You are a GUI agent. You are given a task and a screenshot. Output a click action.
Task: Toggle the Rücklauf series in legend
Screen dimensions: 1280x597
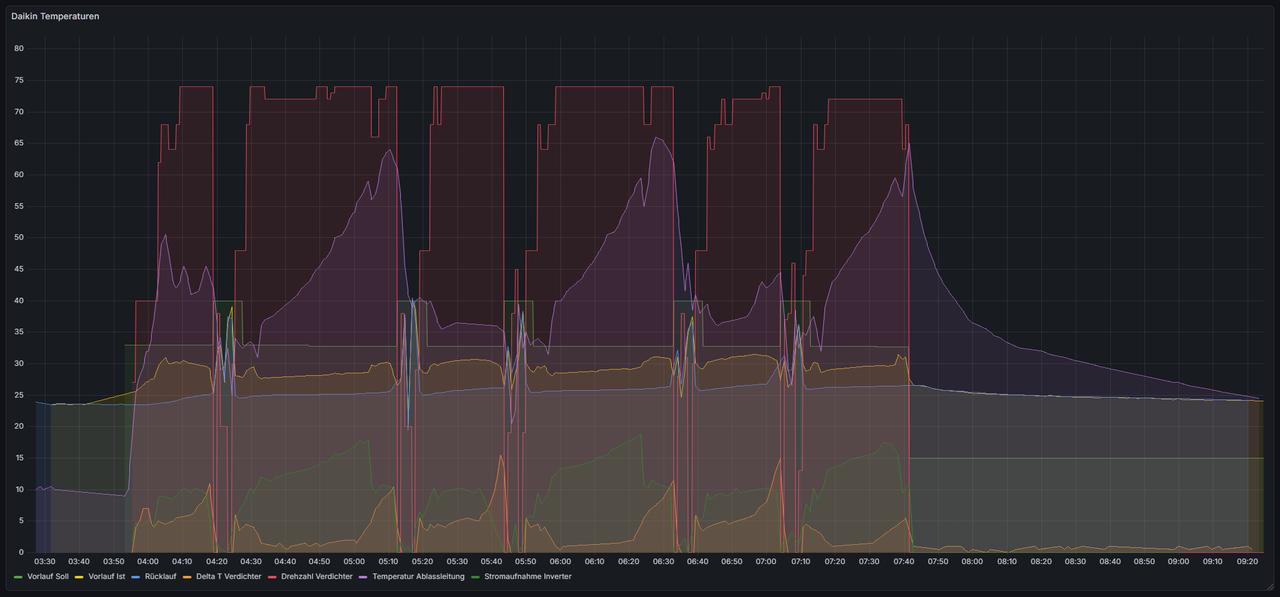click(x=159, y=576)
